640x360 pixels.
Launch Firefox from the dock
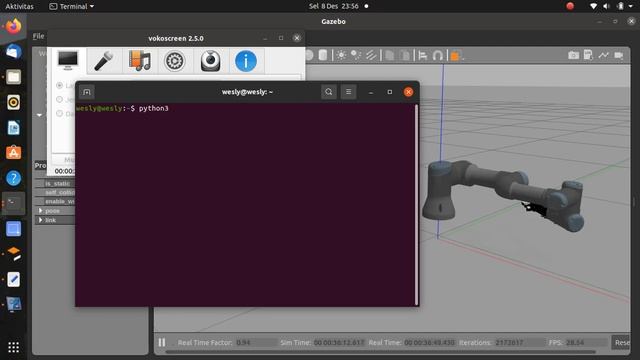pyautogui.click(x=13, y=26)
